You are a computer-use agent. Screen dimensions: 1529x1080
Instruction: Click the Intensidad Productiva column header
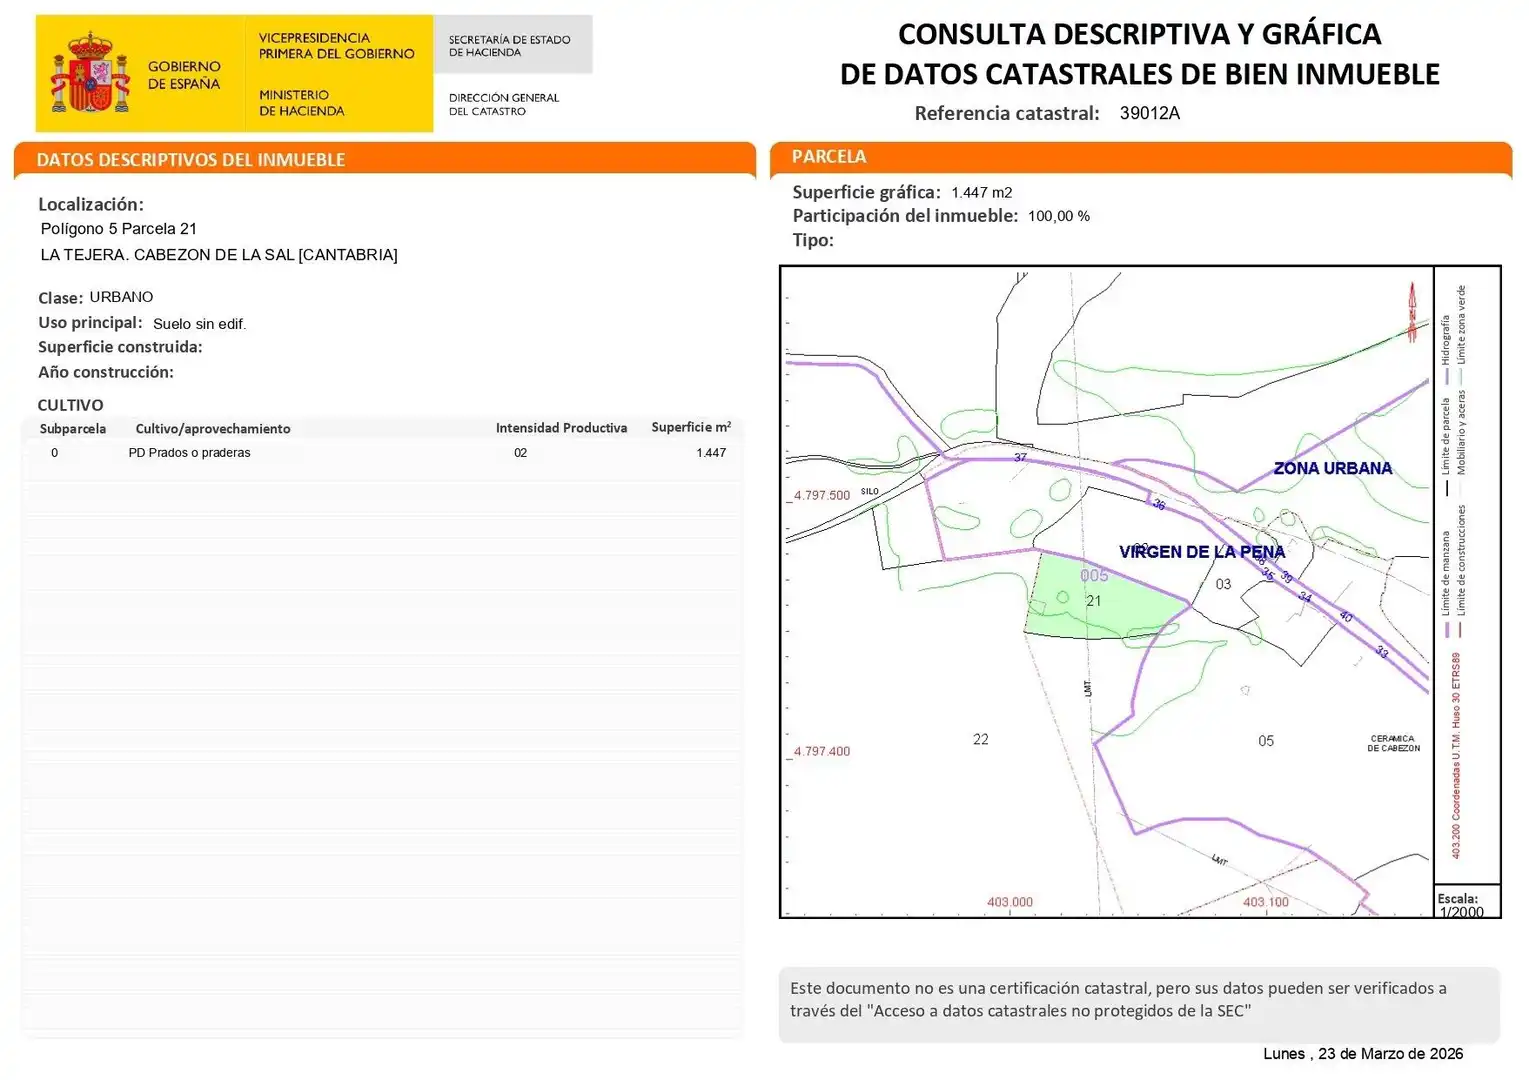561,428
